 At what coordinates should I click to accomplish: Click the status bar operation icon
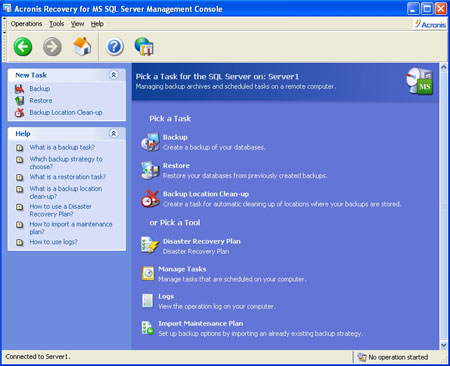tap(361, 357)
